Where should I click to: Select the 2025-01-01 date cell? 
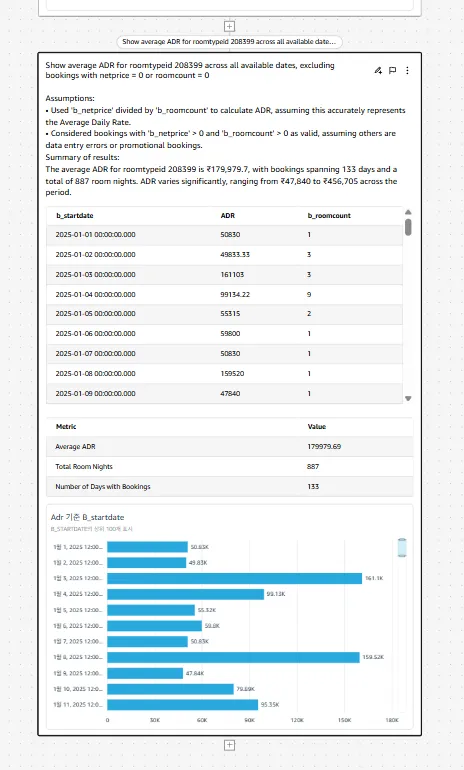[95, 235]
